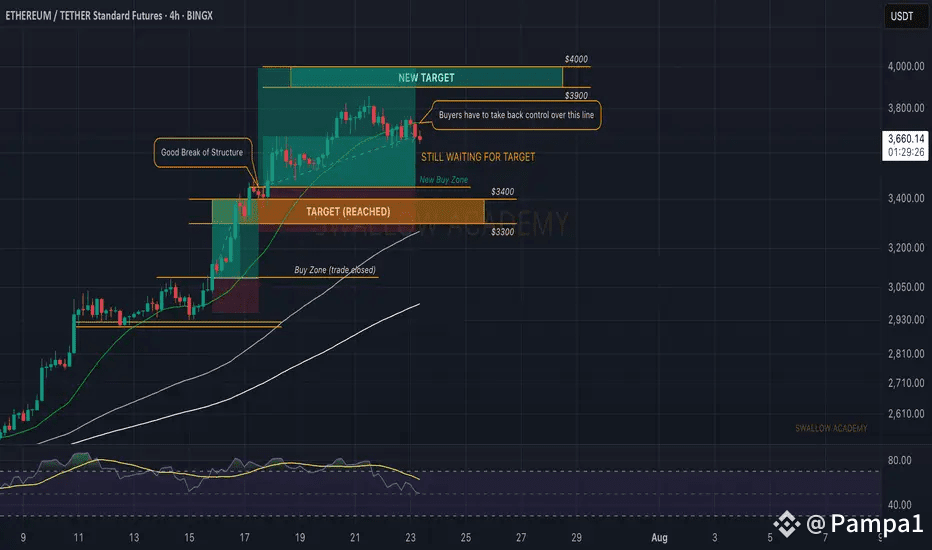The image size is (932, 550).
Task: Click the TARGET (REACHED) orange zone box
Action: (x=348, y=212)
